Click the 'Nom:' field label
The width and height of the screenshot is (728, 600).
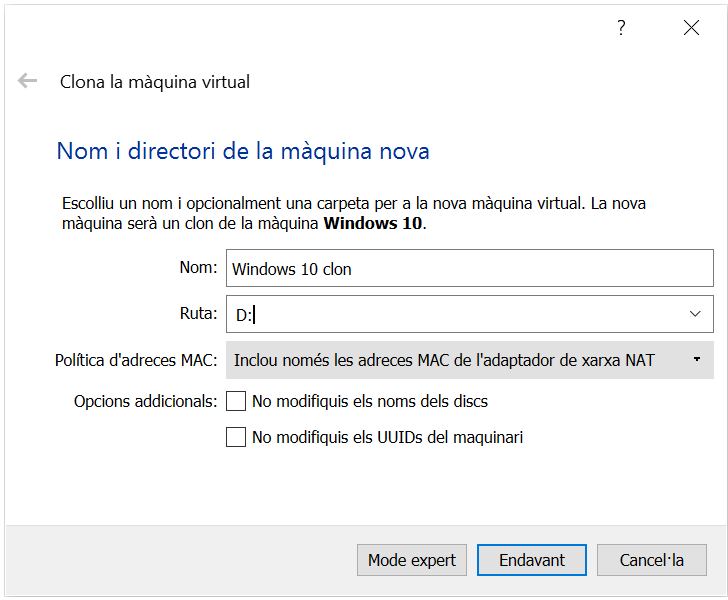[x=198, y=268]
